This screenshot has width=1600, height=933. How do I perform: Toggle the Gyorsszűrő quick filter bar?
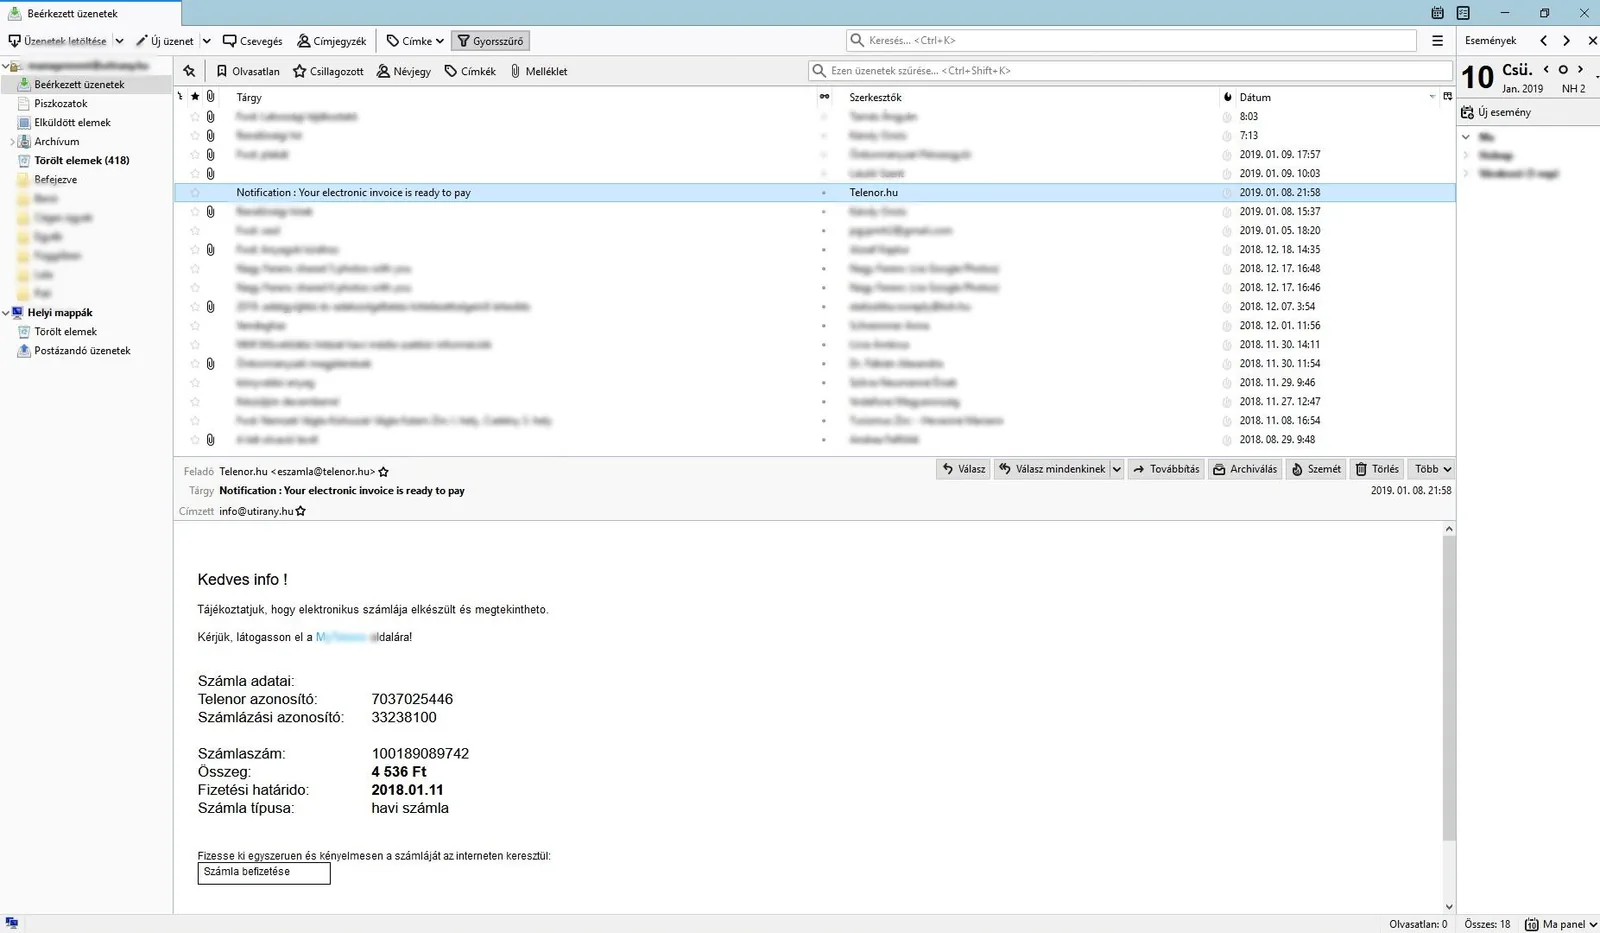[490, 41]
